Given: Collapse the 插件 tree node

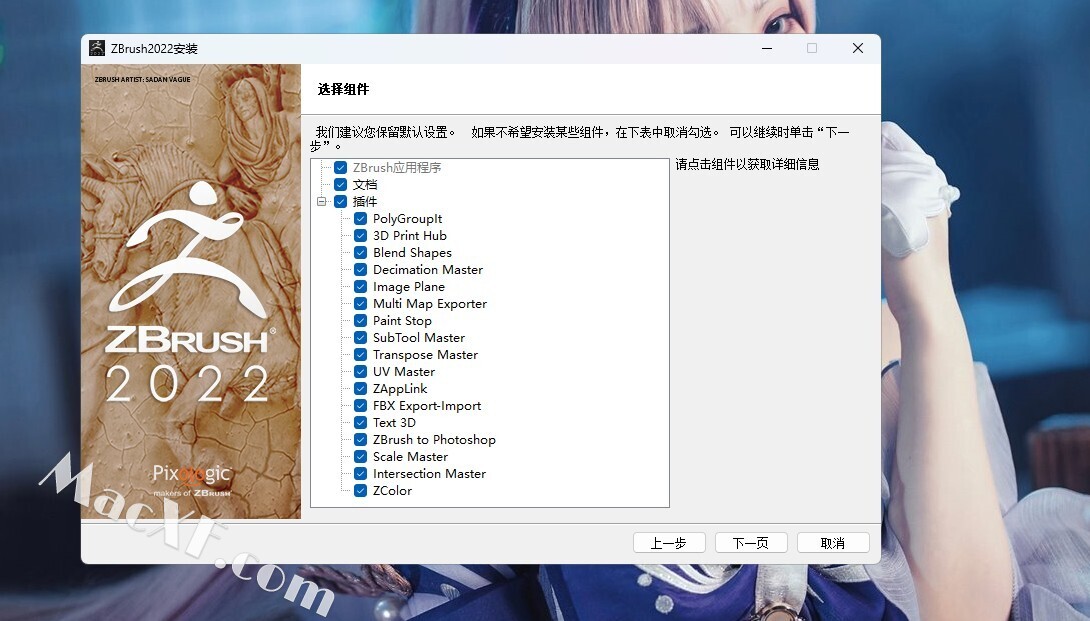Looking at the screenshot, I should [321, 202].
